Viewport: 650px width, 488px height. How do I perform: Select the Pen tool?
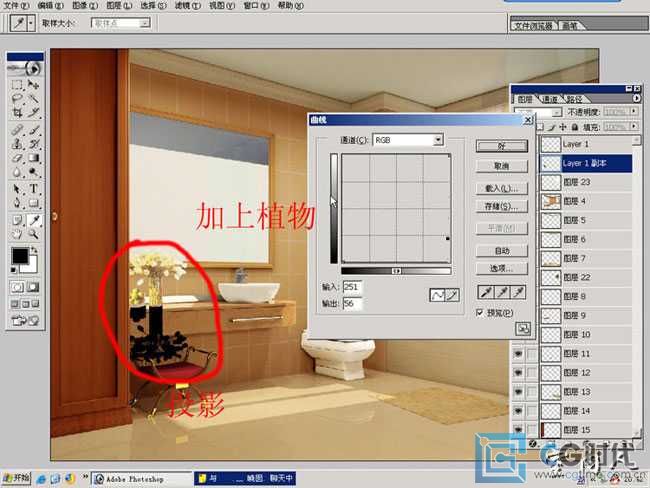pyautogui.click(x=17, y=203)
